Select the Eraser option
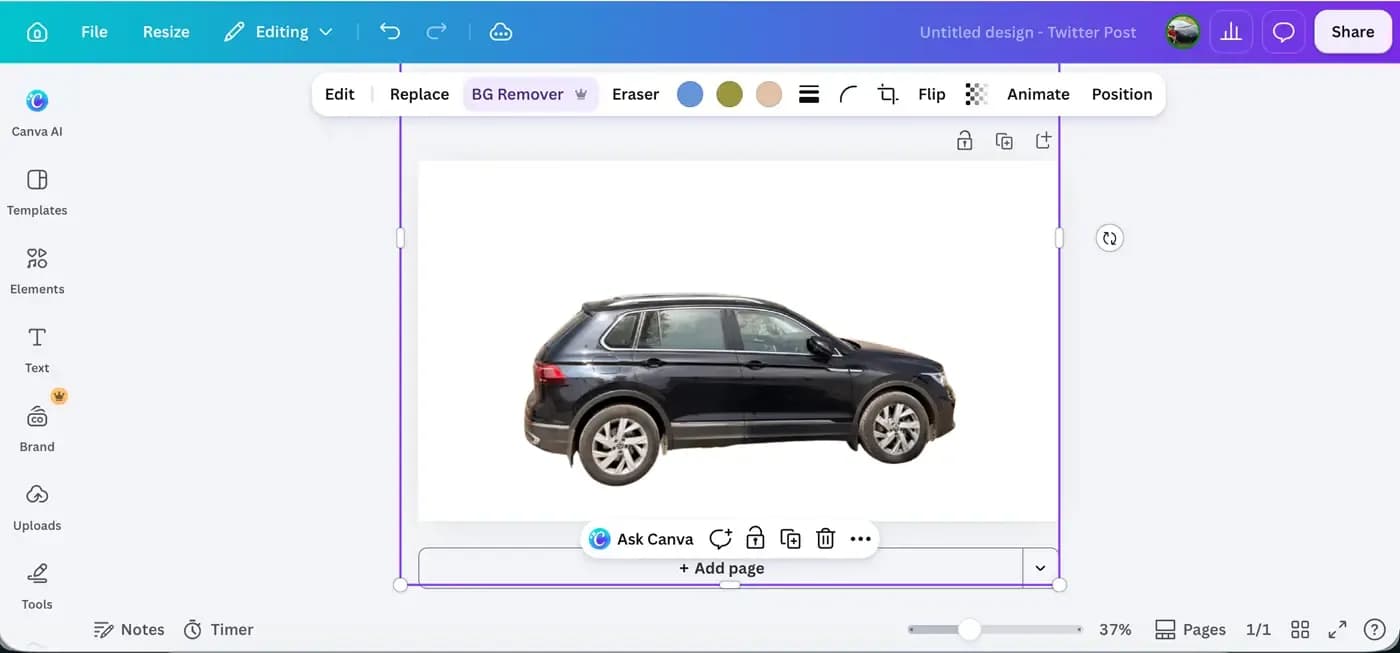The image size is (1400, 653). [635, 94]
